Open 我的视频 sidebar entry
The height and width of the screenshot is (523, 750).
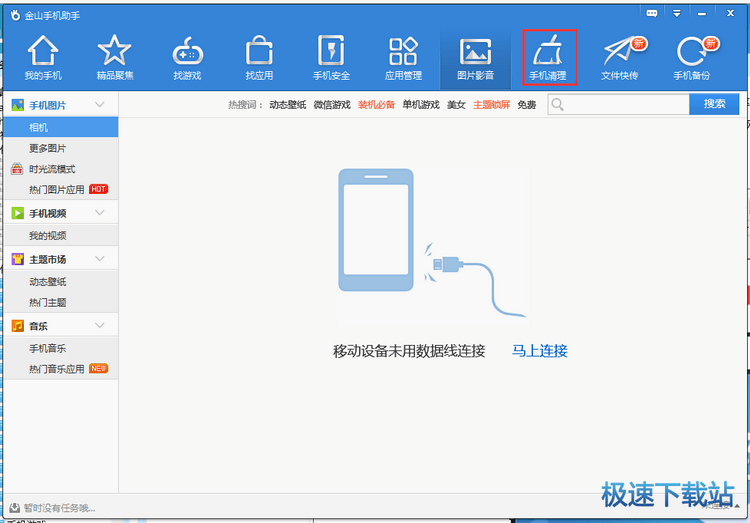(x=61, y=235)
